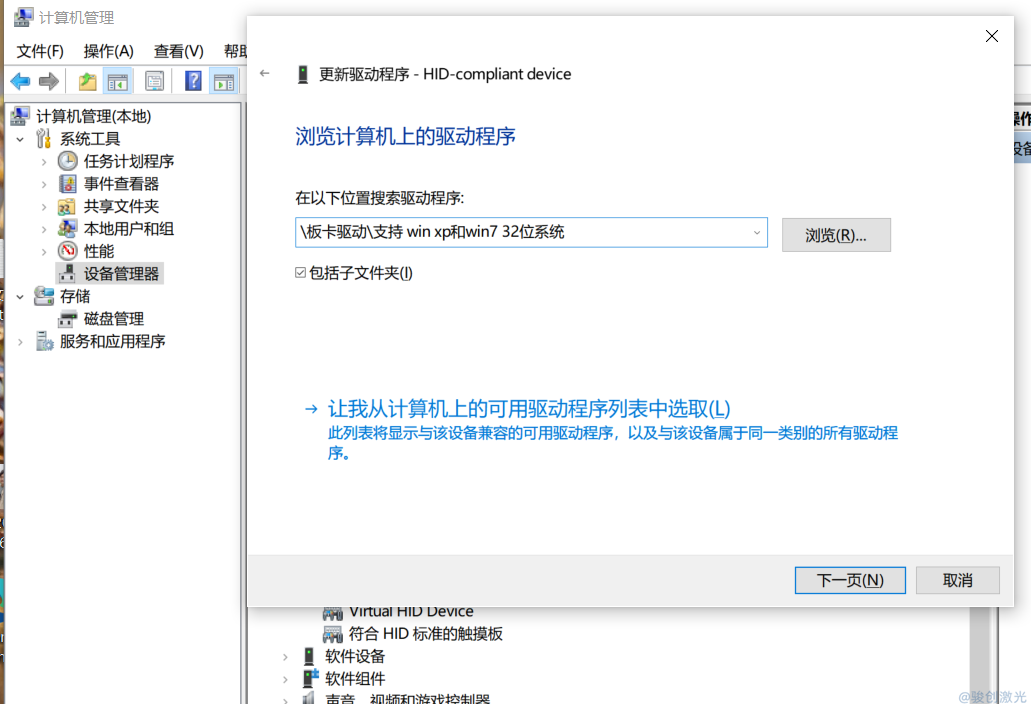Open the 文件(F) menu
Screen dimensions: 1031x704
(x=39, y=51)
